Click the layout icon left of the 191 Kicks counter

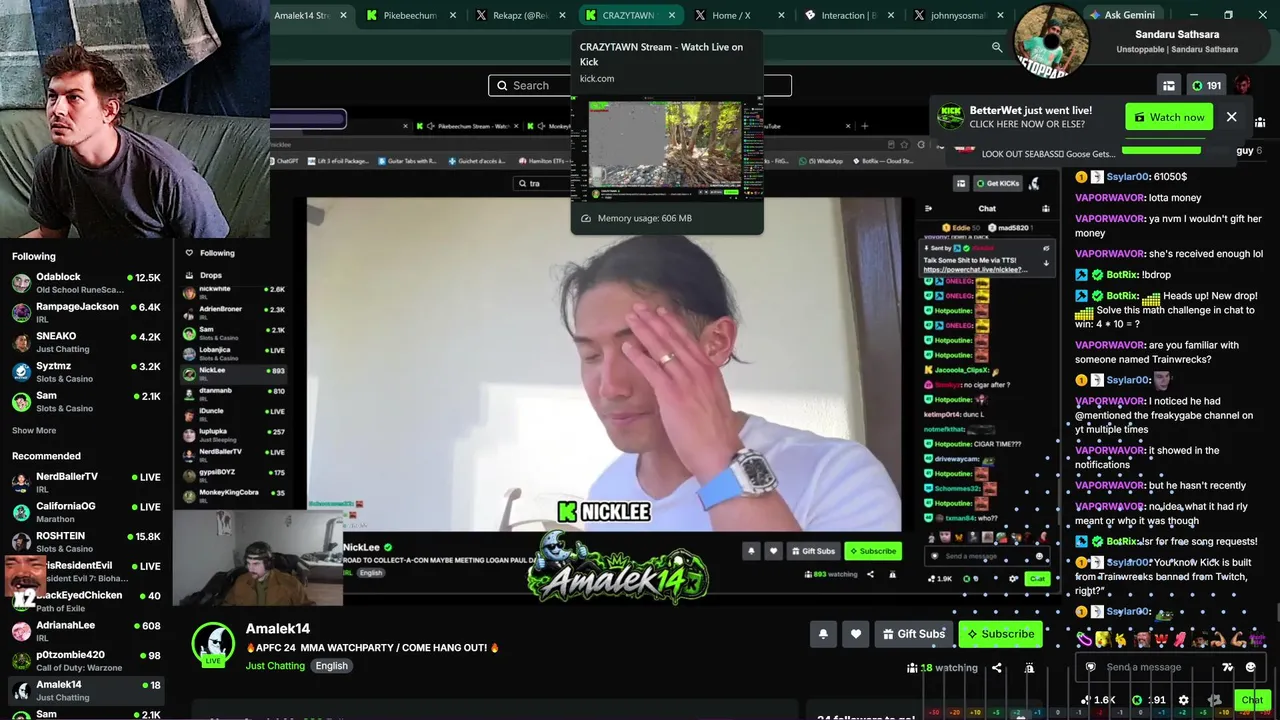click(x=1168, y=86)
